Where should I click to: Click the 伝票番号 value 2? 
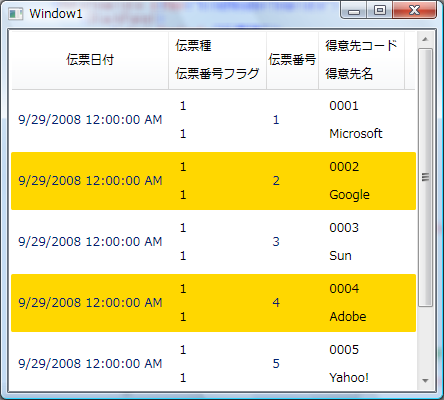(x=276, y=181)
